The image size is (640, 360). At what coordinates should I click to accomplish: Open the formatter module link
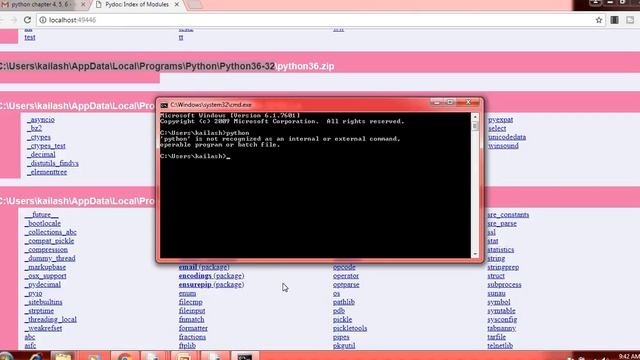click(x=193, y=328)
